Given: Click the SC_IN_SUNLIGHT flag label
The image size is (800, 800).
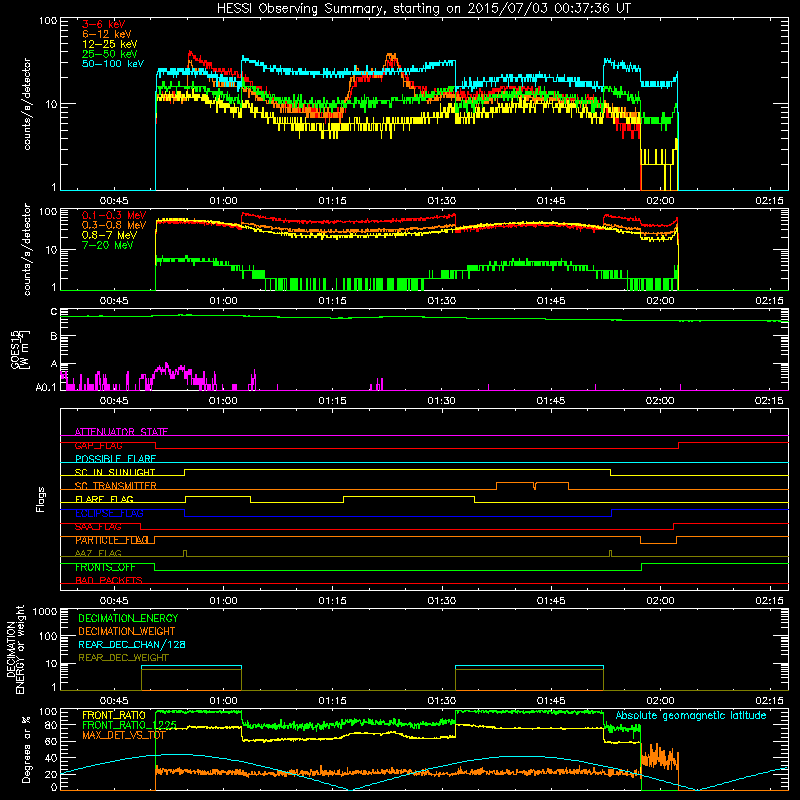Looking at the screenshot, I should [115, 472].
